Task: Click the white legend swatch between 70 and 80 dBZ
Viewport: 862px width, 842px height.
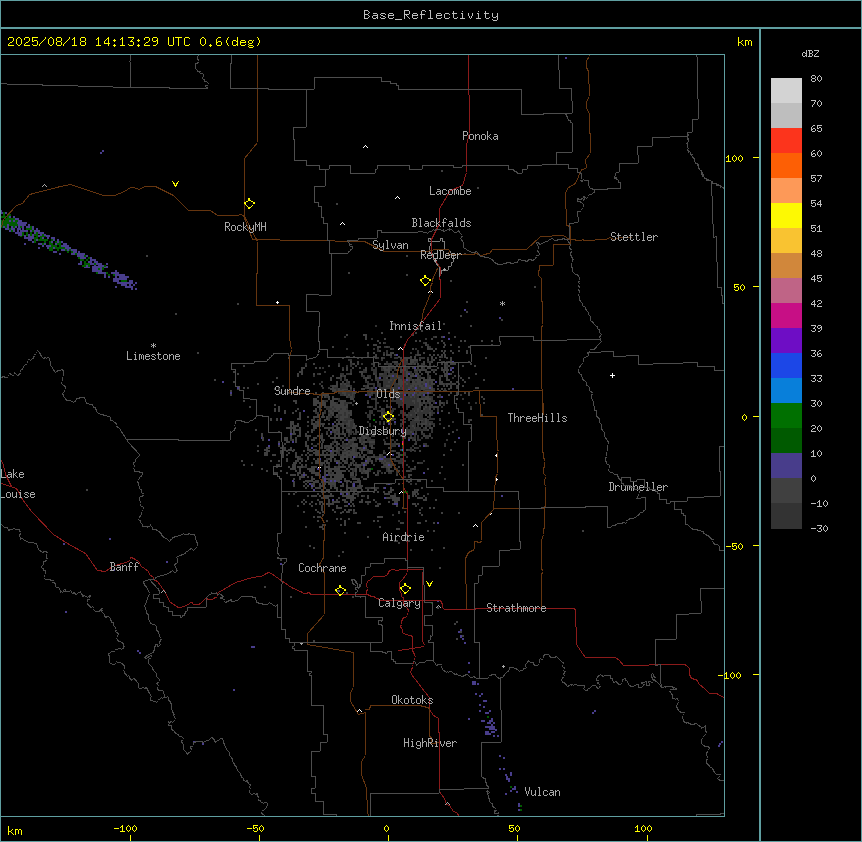Action: coord(786,91)
